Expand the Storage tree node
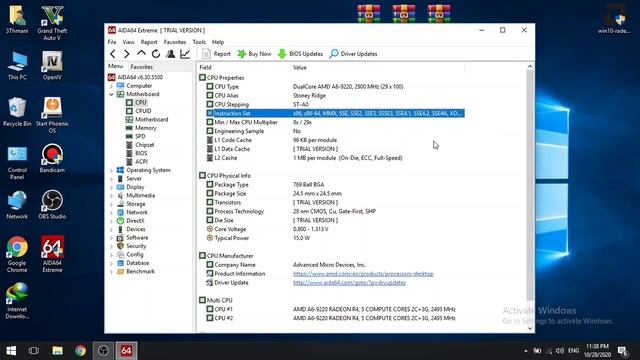Viewport: 640px width, 360px height. pos(111,204)
